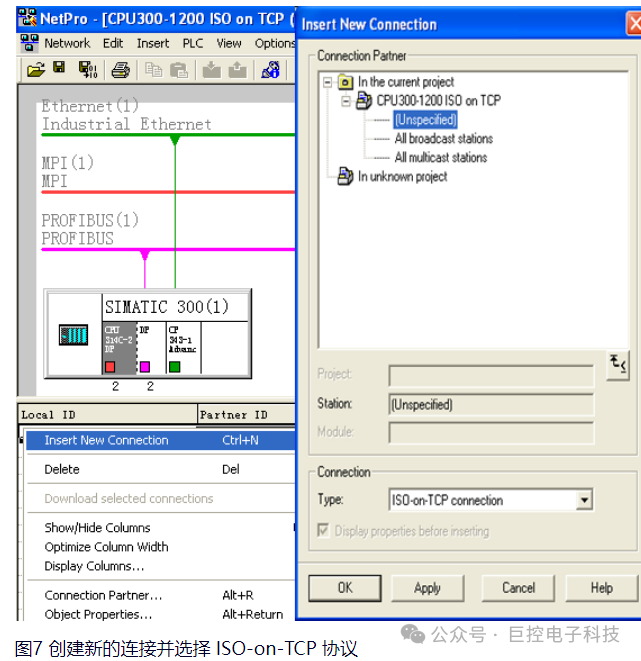The width and height of the screenshot is (641, 661).
Task: Click the Copy toolbar icon
Action: coord(153,70)
